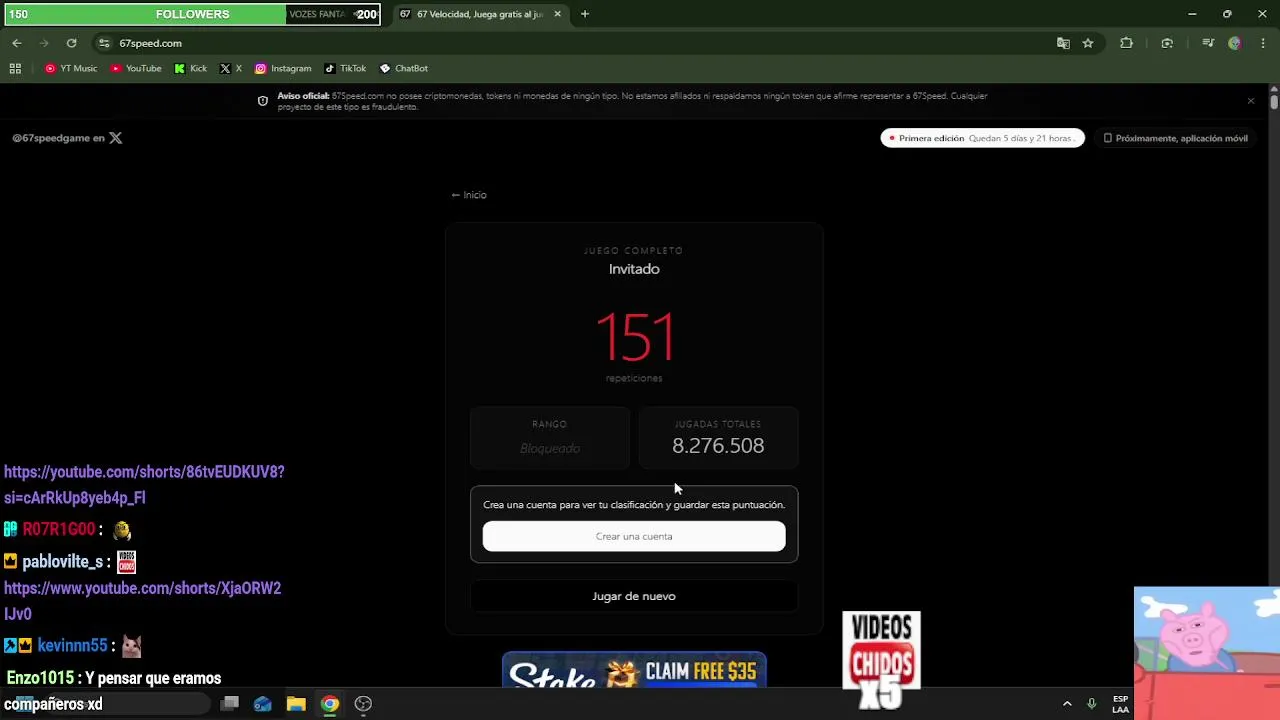The height and width of the screenshot is (720, 1280).
Task: Reload the 67speed.com page
Action: tap(71, 43)
